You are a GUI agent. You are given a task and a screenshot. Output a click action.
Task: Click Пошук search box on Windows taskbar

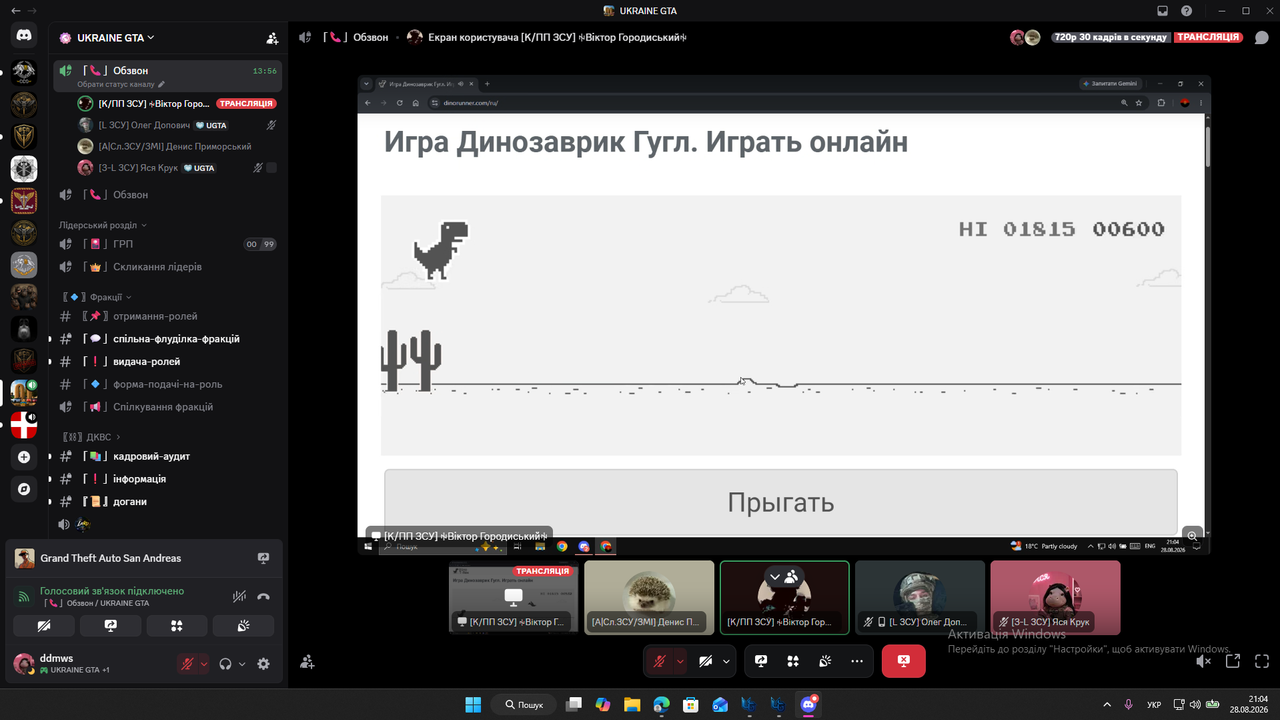pos(525,705)
